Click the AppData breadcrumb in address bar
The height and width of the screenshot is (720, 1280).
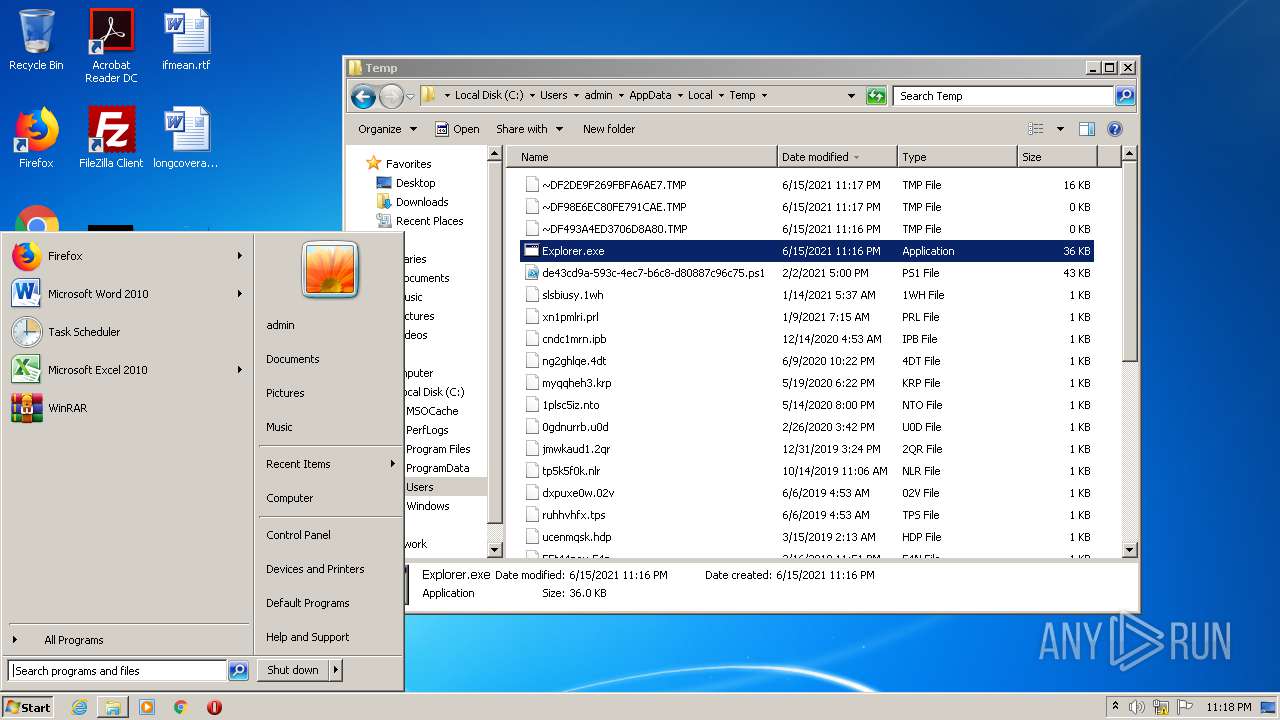650,96
